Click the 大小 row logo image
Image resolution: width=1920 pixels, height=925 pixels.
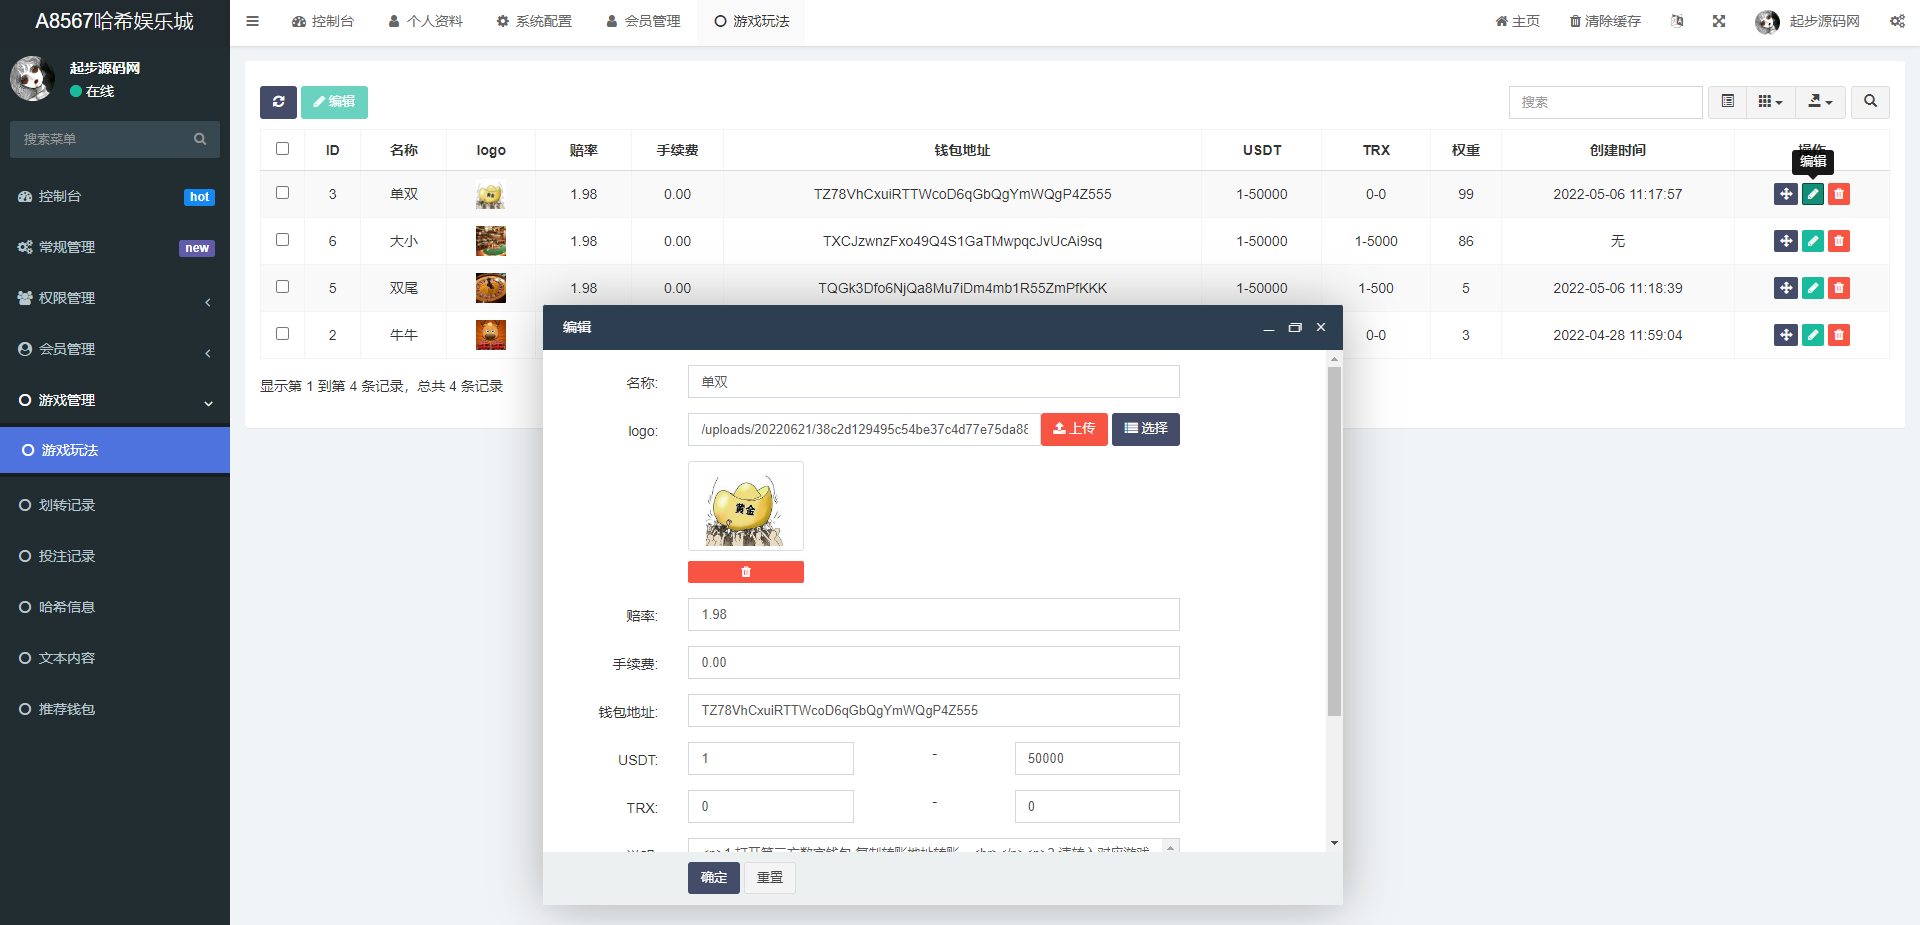(x=491, y=241)
